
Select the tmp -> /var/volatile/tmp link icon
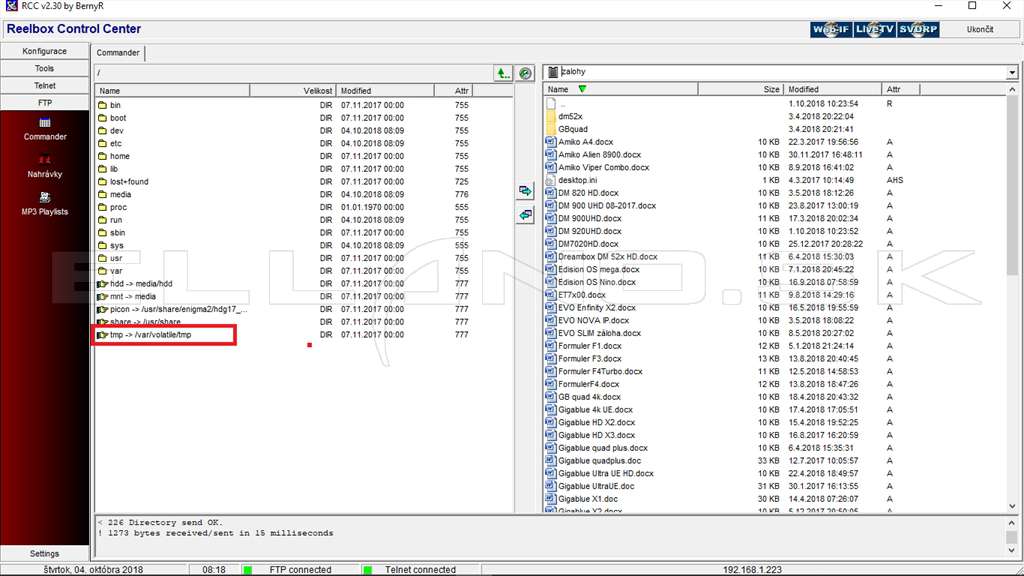103,334
